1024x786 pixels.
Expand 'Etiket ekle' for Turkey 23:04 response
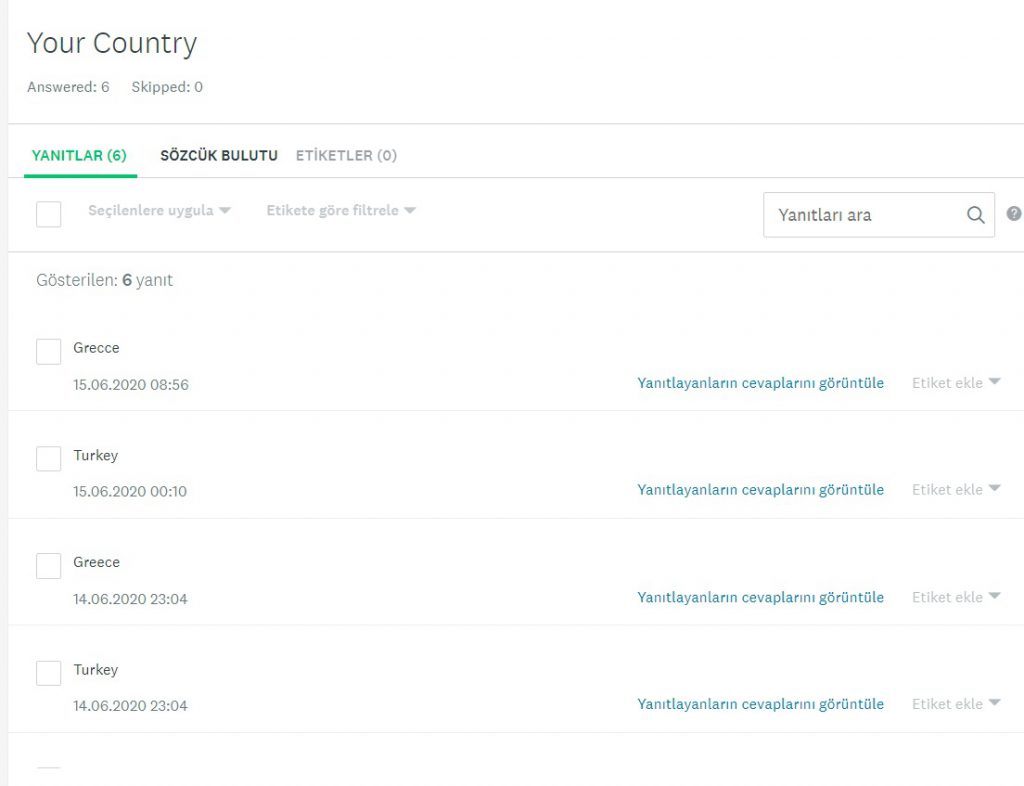[x=955, y=704]
